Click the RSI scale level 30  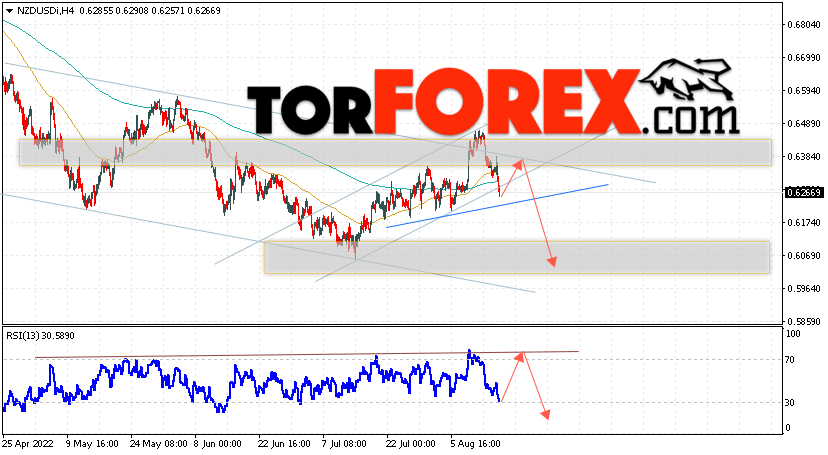(x=790, y=403)
